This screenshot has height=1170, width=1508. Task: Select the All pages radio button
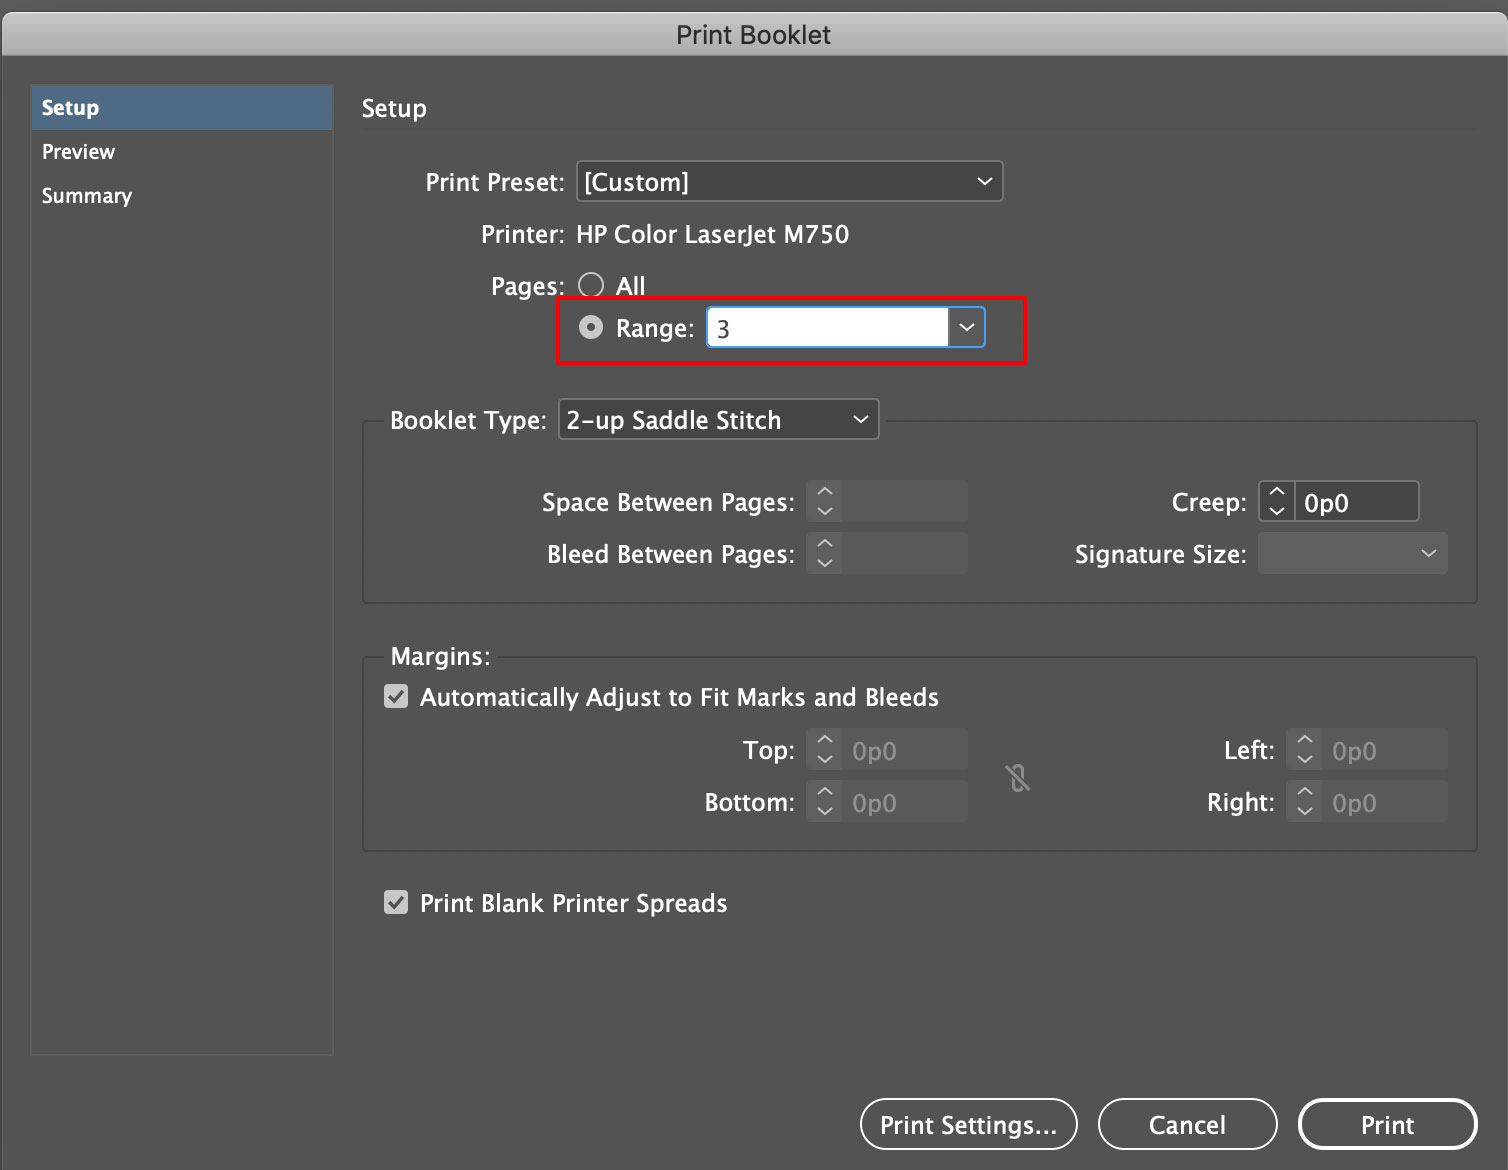pos(590,285)
